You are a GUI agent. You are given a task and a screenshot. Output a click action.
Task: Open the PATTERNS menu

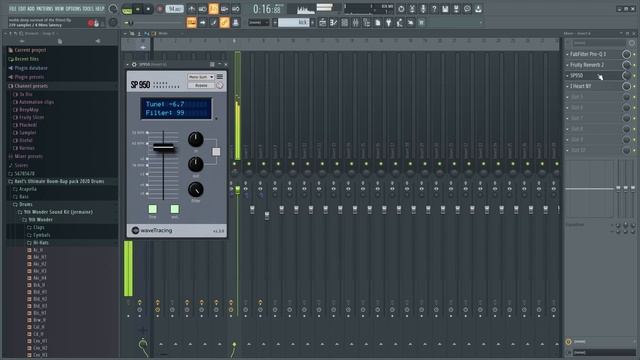pyautogui.click(x=44, y=9)
